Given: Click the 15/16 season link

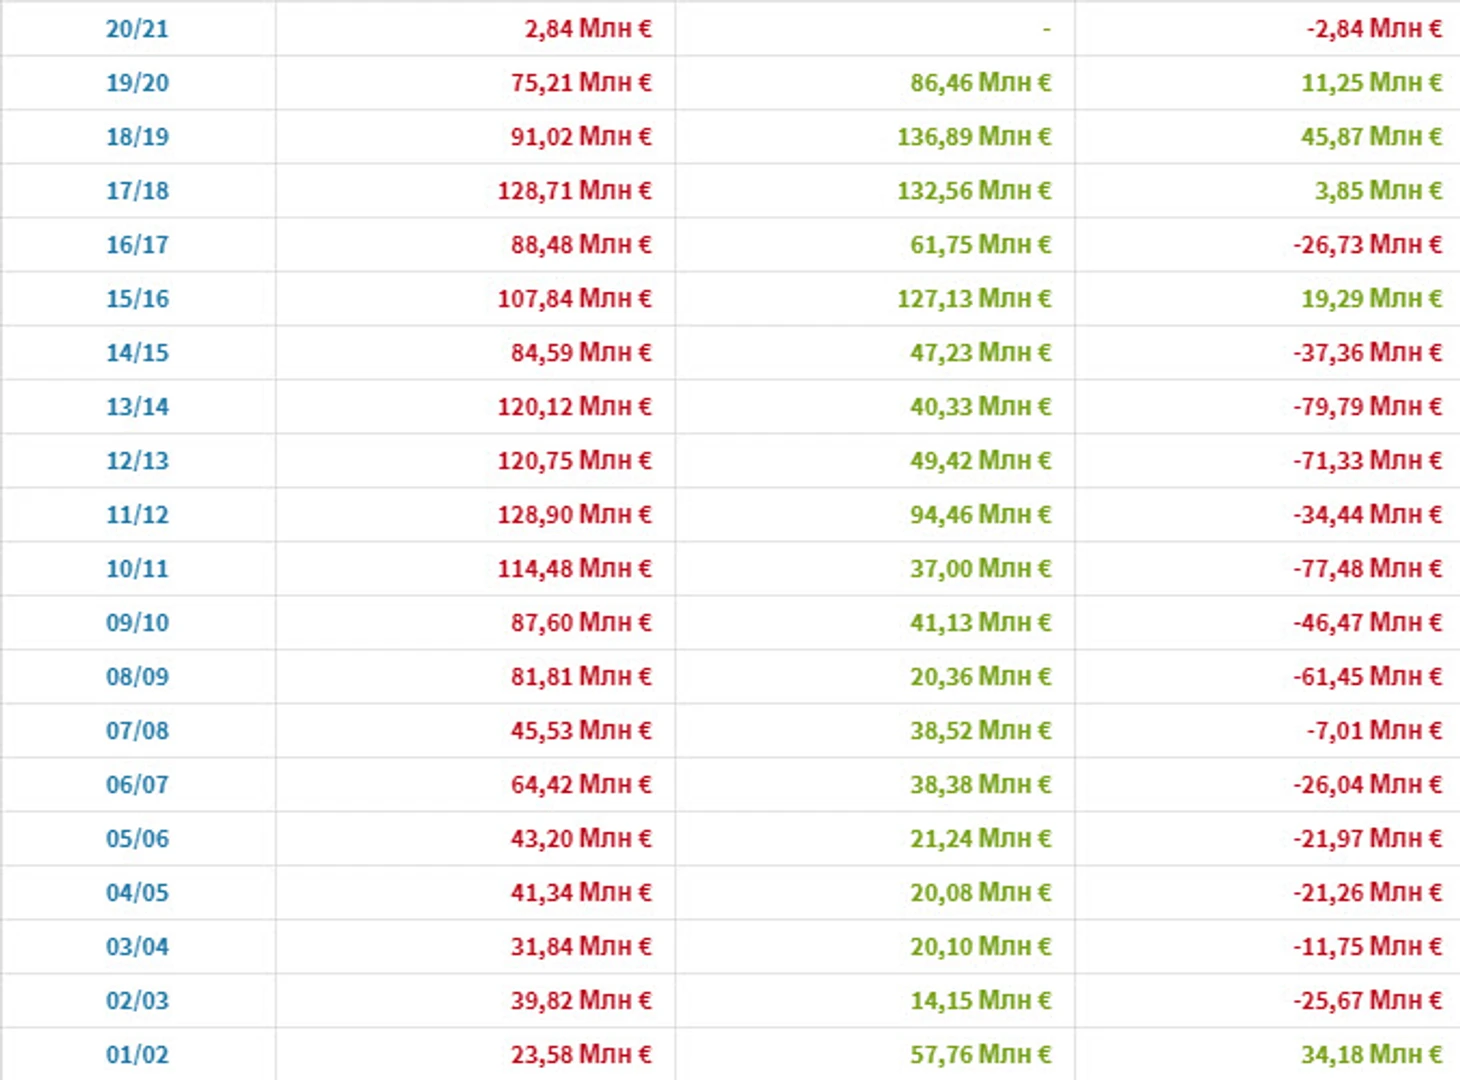Looking at the screenshot, I should point(137,299).
